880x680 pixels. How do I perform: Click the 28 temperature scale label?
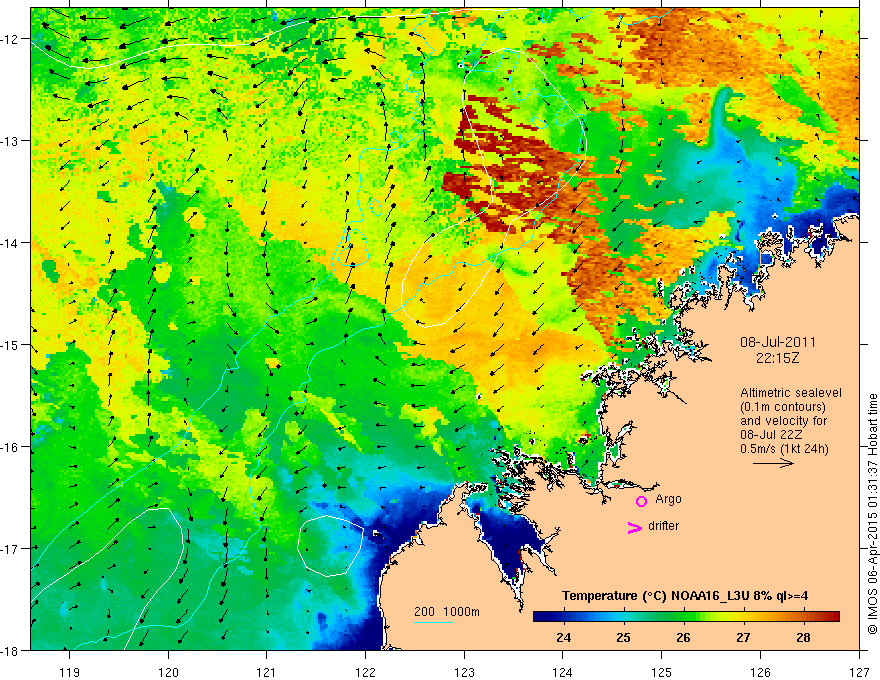pos(803,637)
